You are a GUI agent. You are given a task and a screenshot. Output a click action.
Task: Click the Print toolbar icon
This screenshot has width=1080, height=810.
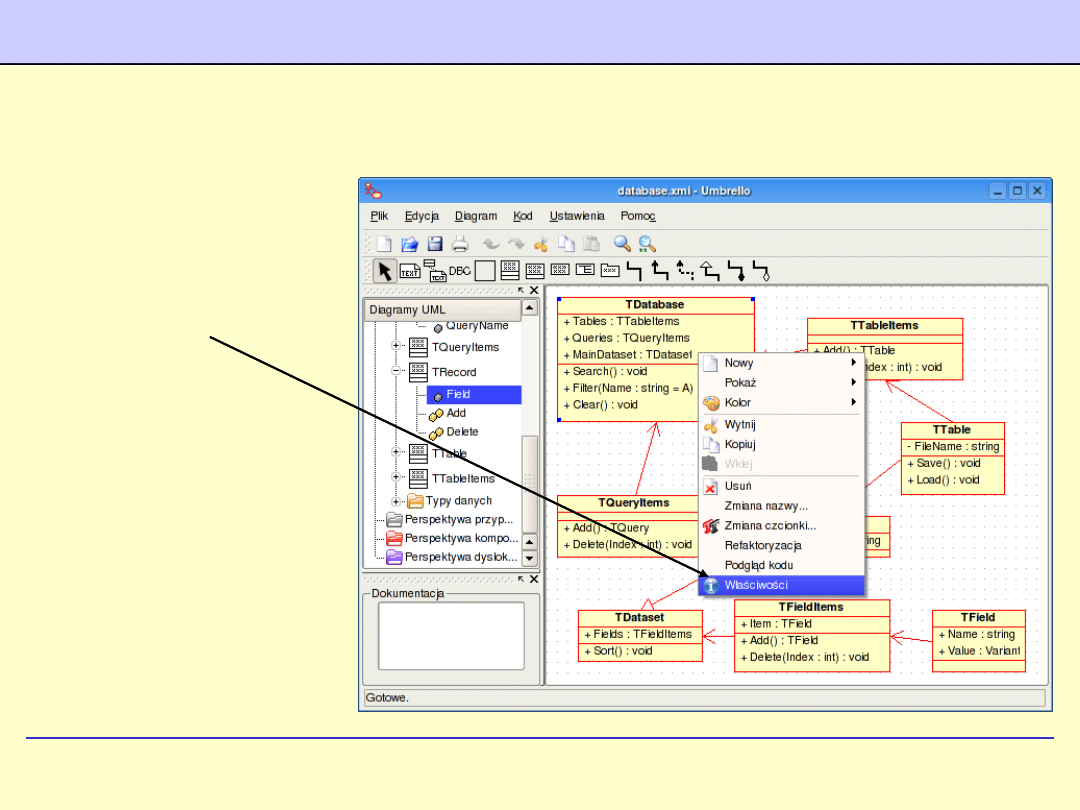[460, 243]
